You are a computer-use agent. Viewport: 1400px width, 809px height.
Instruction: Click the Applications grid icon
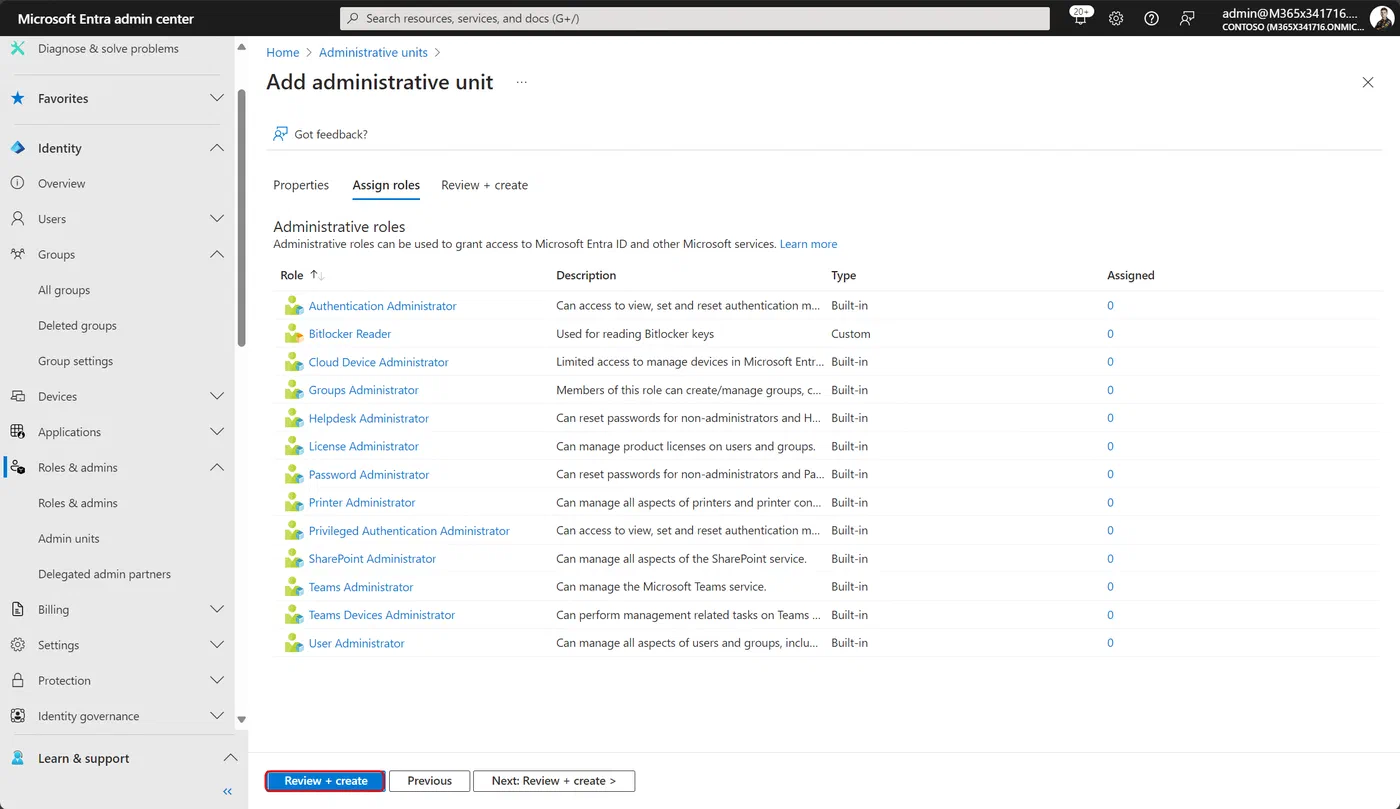click(x=18, y=432)
